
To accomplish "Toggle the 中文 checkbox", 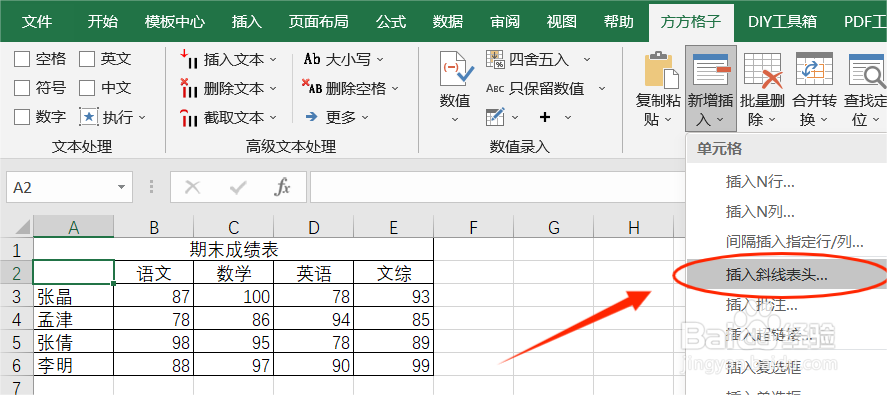I will [x=87, y=88].
